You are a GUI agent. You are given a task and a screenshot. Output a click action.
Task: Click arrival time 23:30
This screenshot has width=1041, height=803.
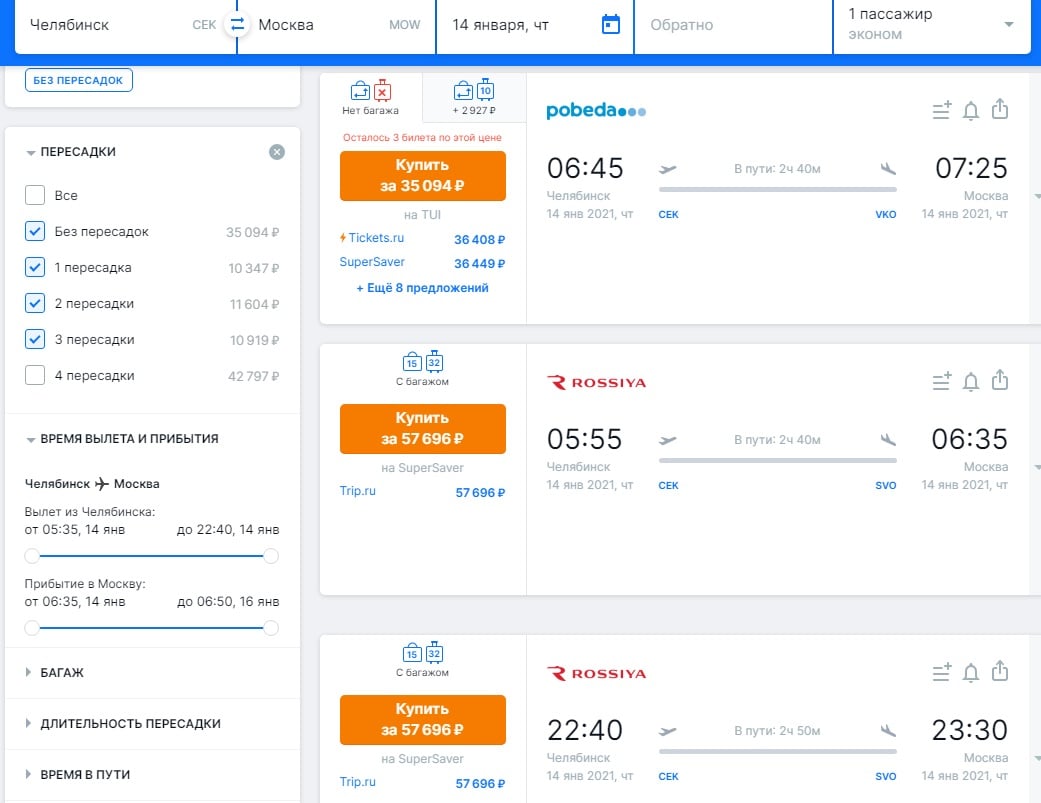point(970,730)
